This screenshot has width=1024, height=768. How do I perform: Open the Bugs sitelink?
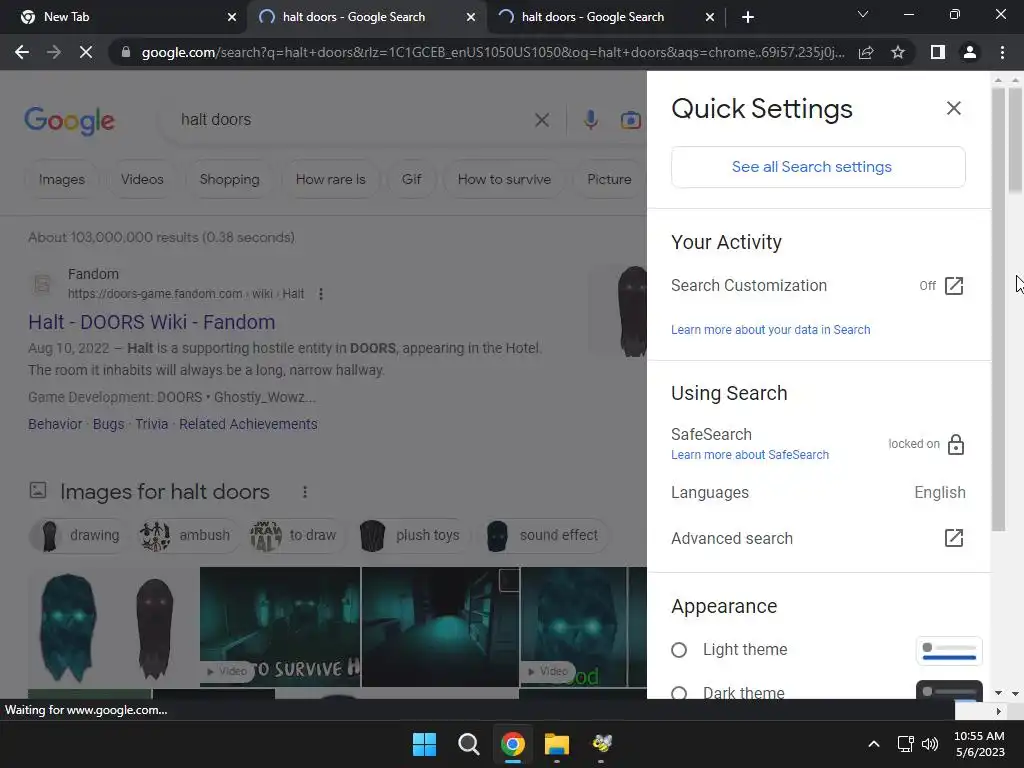coord(108,424)
